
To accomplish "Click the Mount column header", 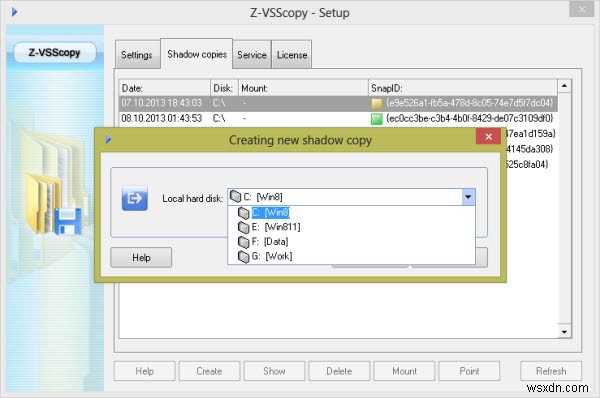I will 303,88.
